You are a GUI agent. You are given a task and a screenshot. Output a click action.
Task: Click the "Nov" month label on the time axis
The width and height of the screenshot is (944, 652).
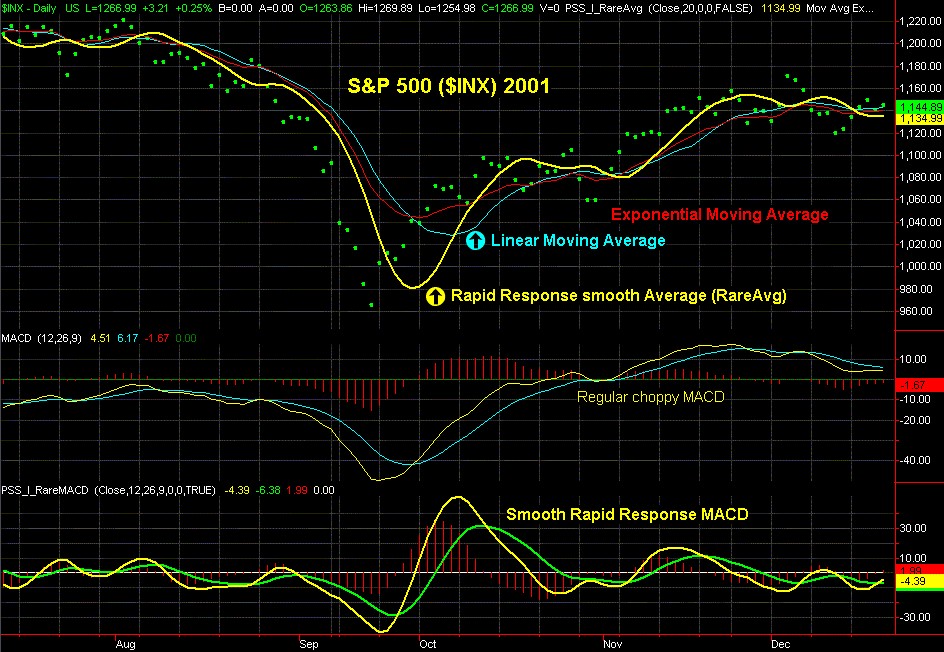[612, 645]
